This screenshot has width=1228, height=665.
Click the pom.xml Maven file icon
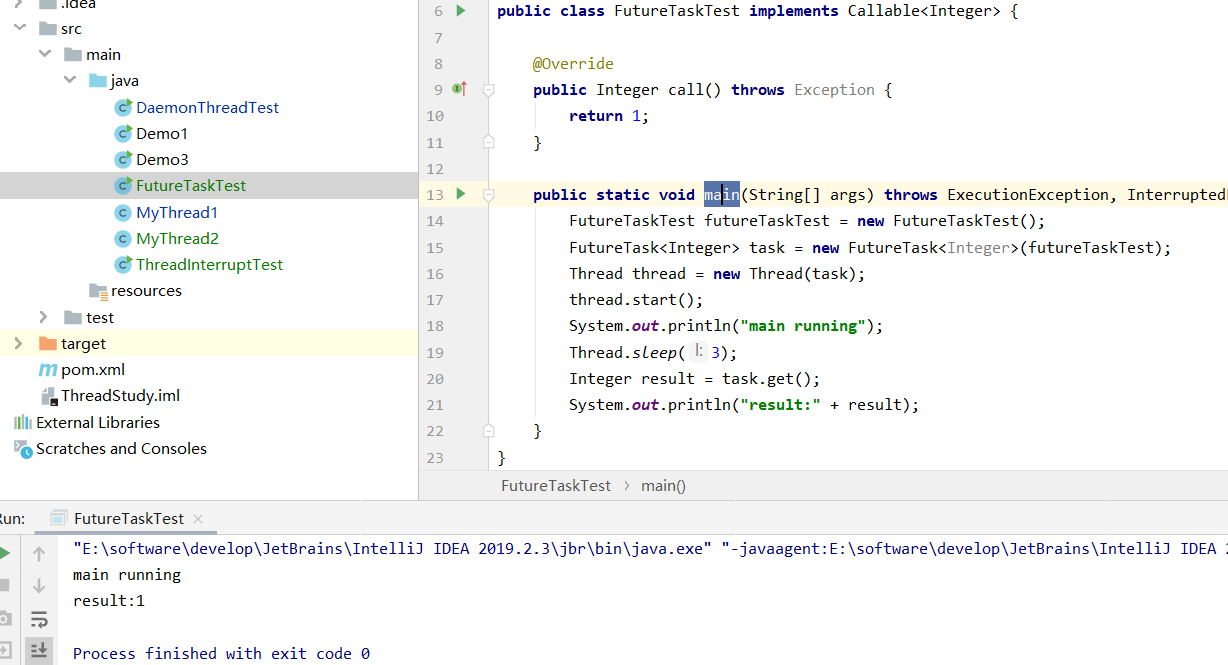47,370
